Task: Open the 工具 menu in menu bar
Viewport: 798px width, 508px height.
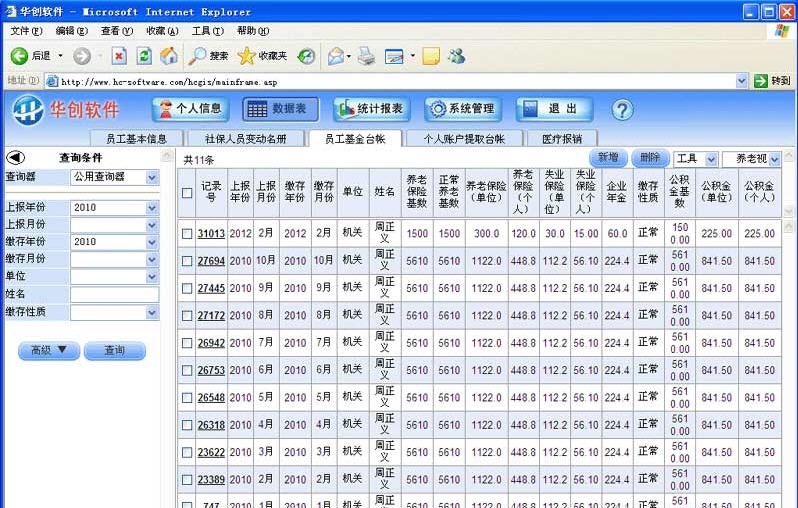Action: click(208, 31)
